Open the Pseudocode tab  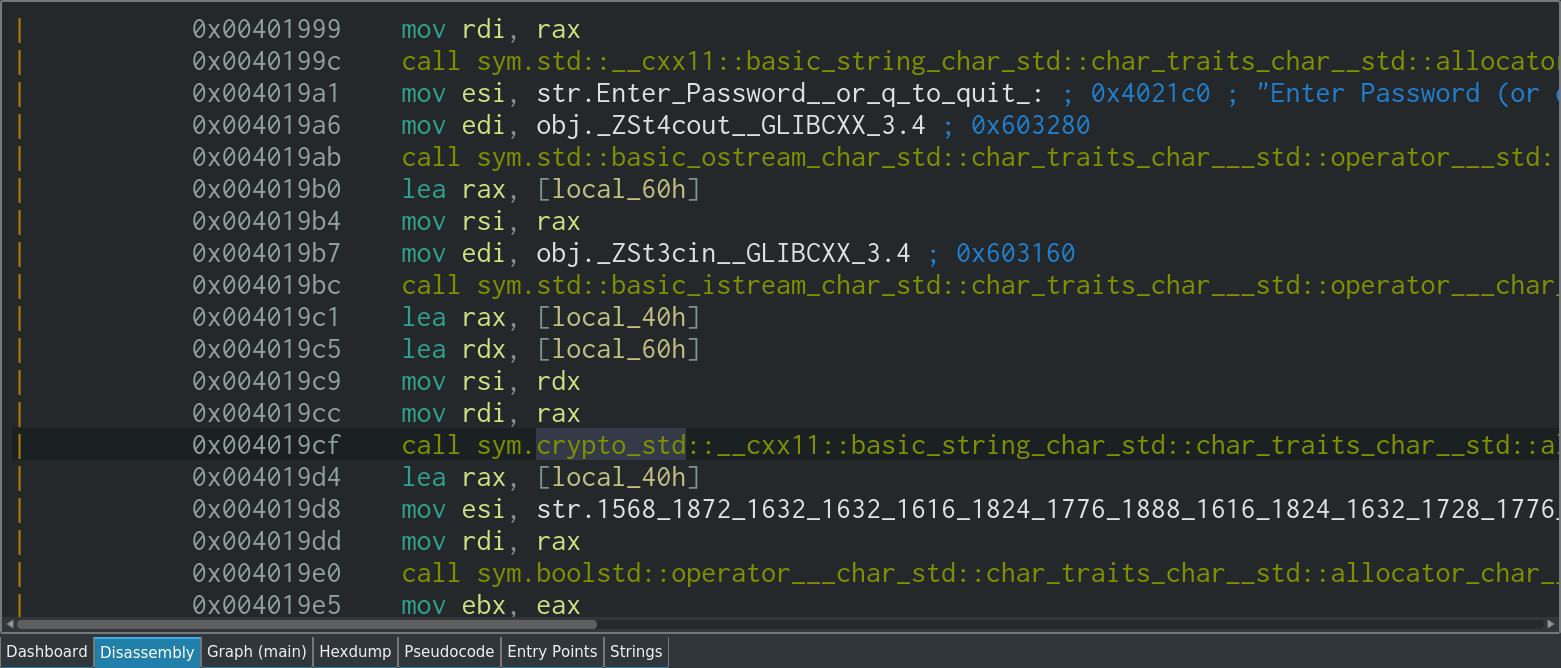[x=449, y=652]
